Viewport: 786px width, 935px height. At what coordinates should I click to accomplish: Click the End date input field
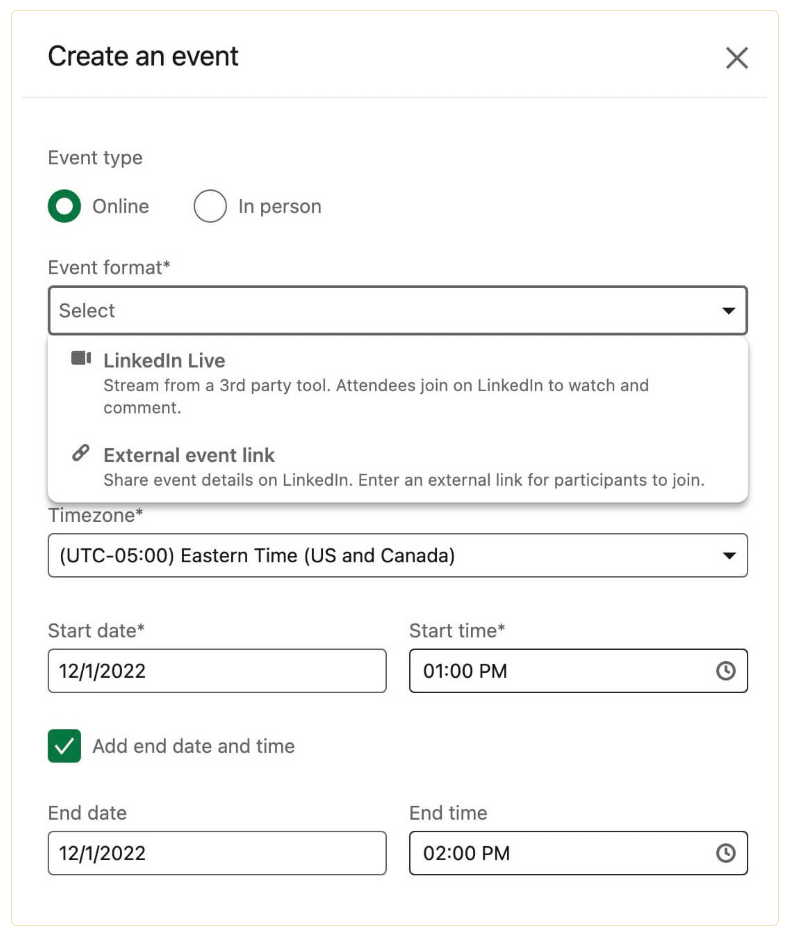tap(216, 853)
